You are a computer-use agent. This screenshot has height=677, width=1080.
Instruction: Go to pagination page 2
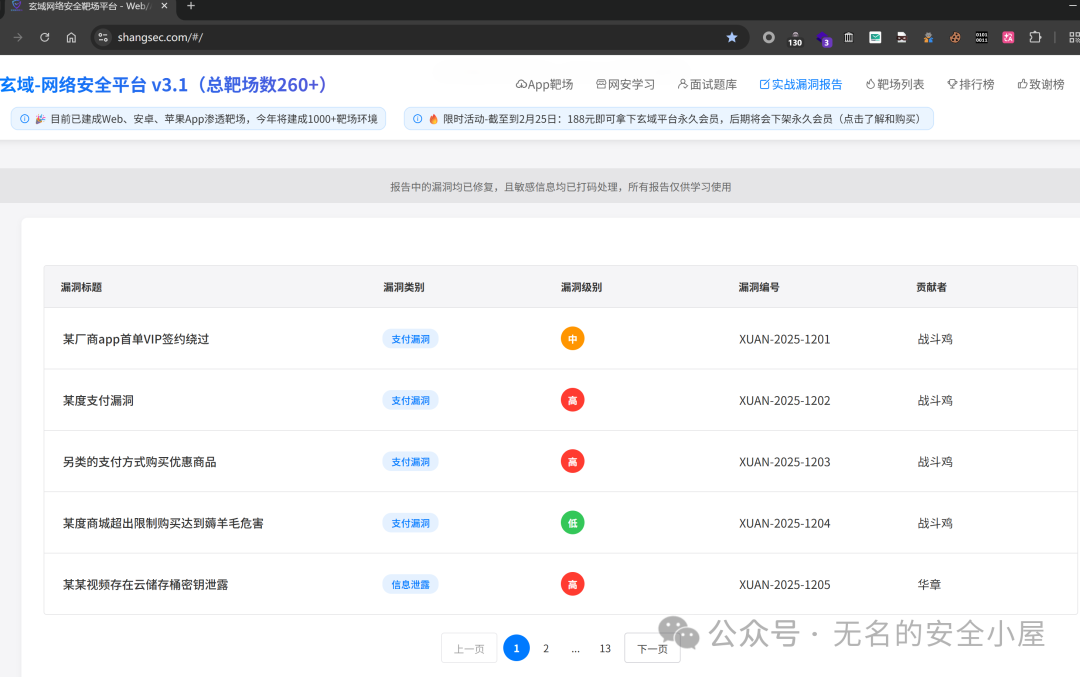(x=546, y=648)
